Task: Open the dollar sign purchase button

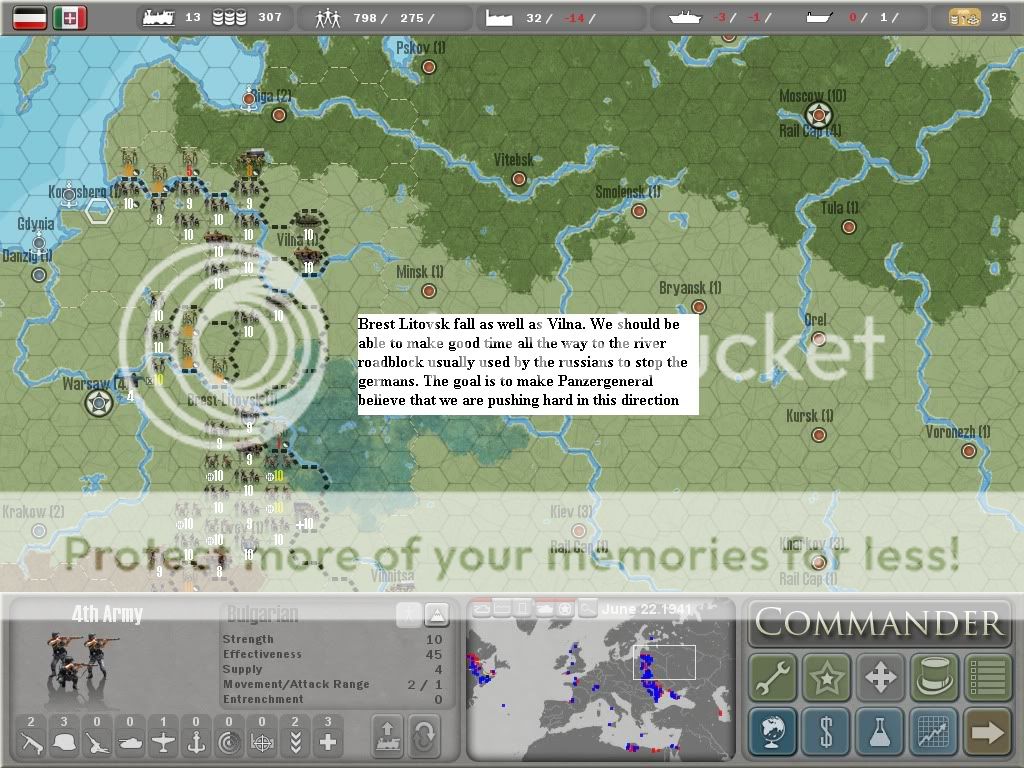Action: tap(827, 731)
